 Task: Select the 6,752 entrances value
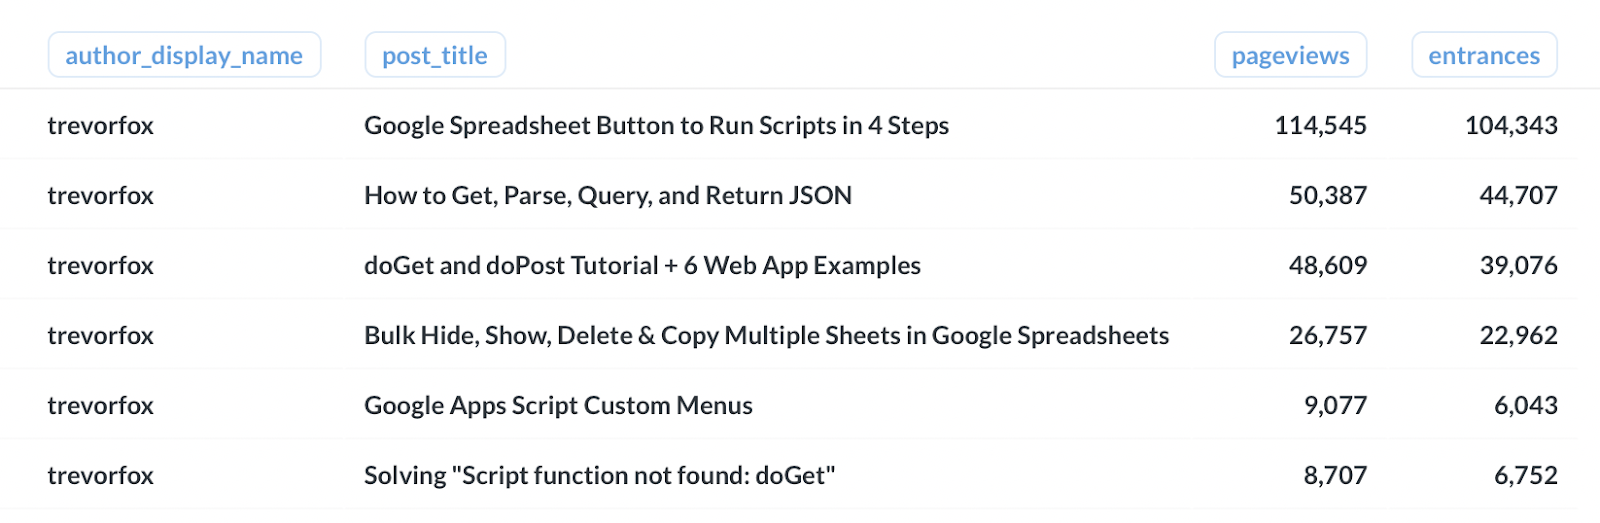point(1526,476)
